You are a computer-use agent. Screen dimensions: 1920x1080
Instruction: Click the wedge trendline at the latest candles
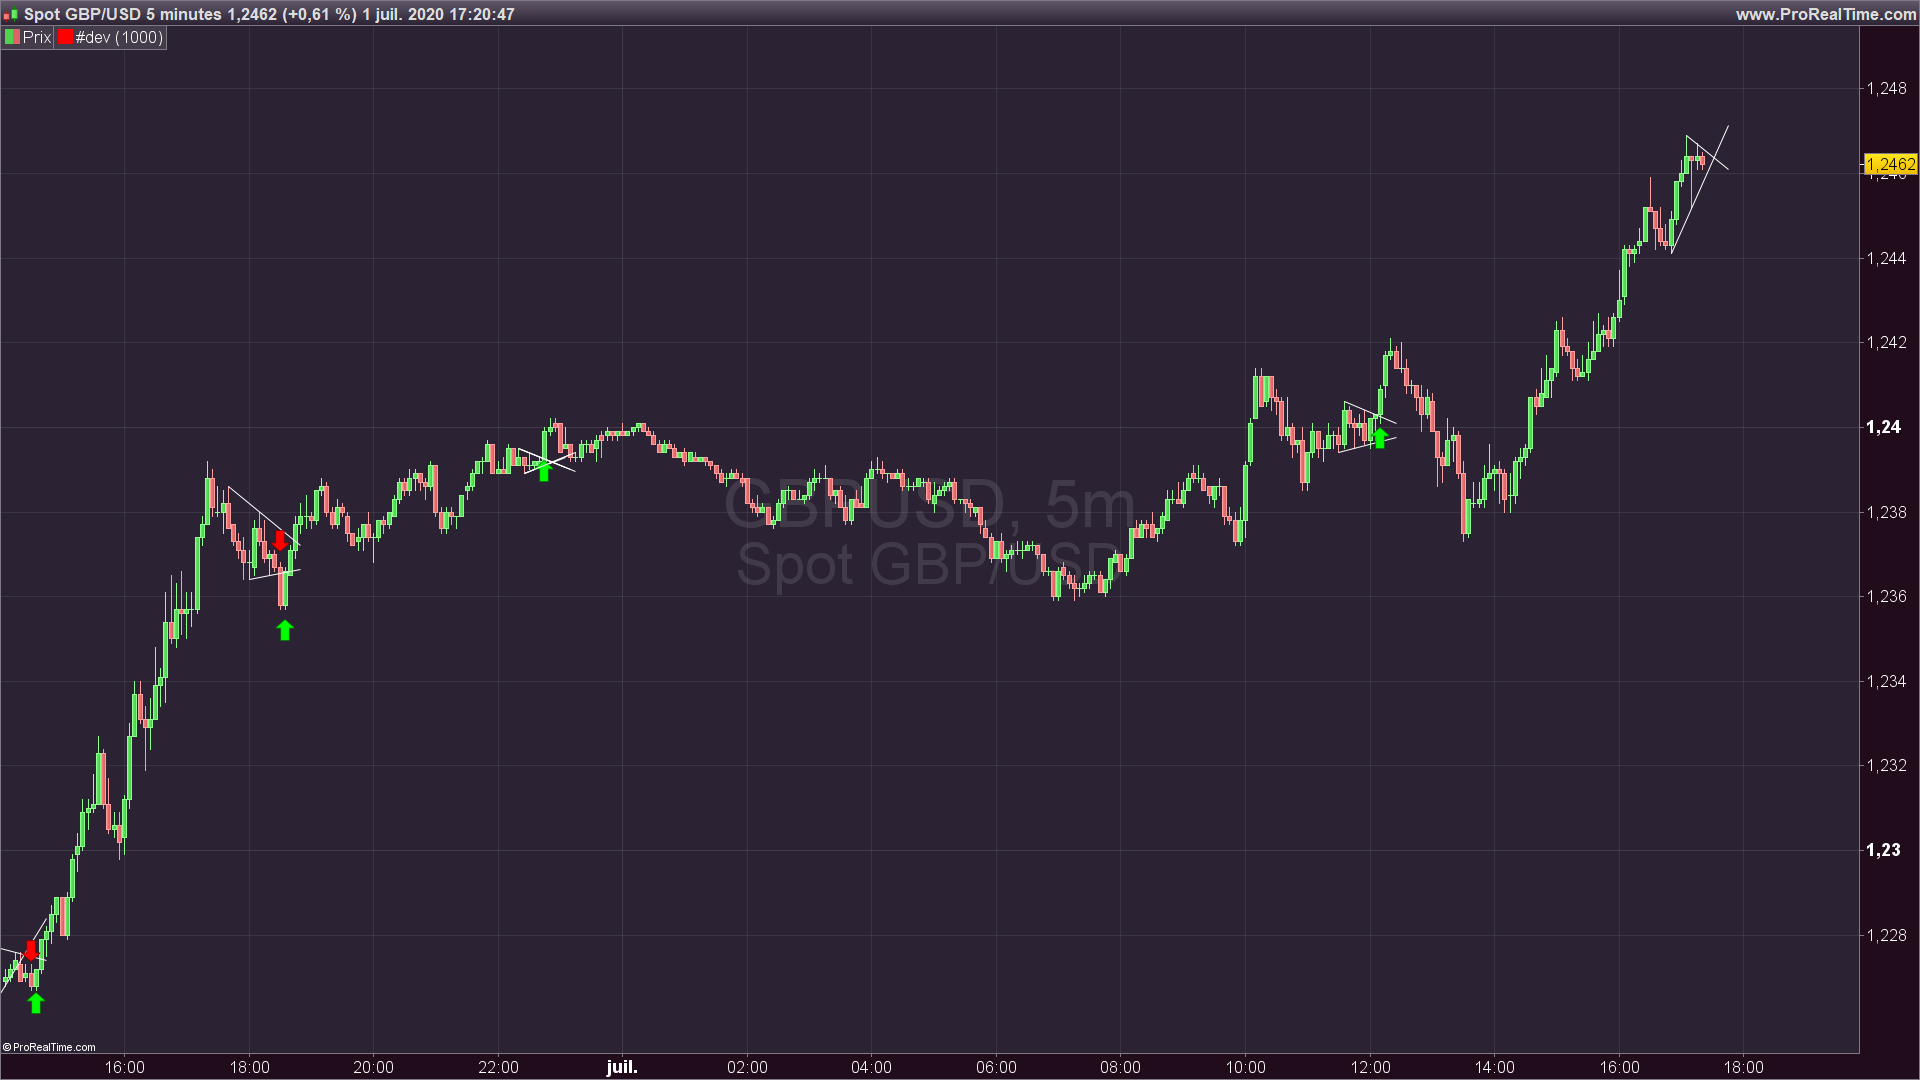1700,190
